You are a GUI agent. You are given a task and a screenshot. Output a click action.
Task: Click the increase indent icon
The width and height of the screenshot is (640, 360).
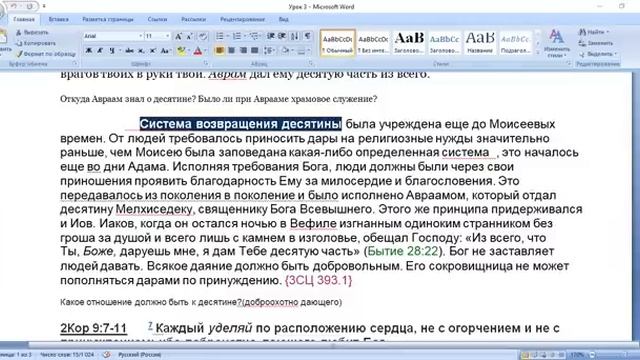point(282,36)
